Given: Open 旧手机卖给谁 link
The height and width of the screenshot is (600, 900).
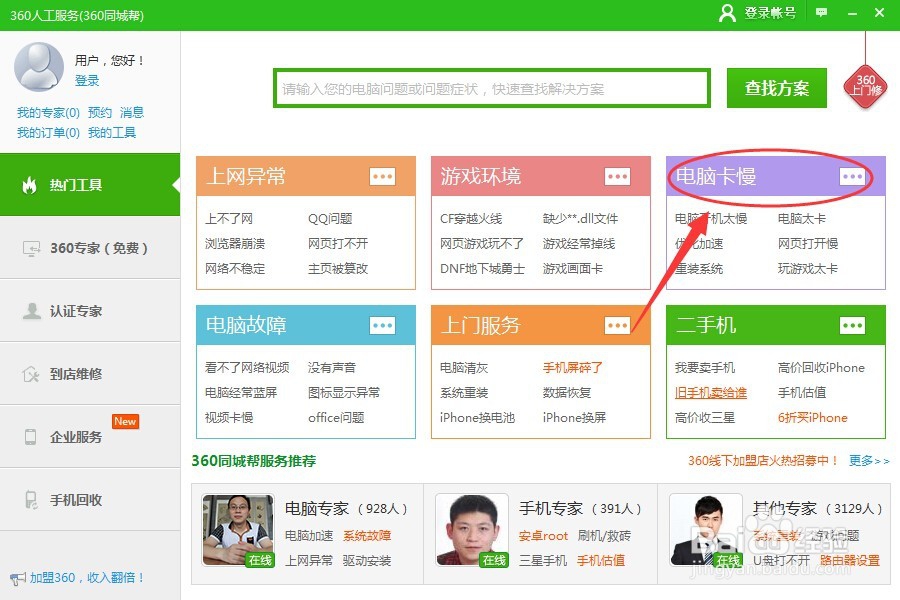Looking at the screenshot, I should pos(711,393).
